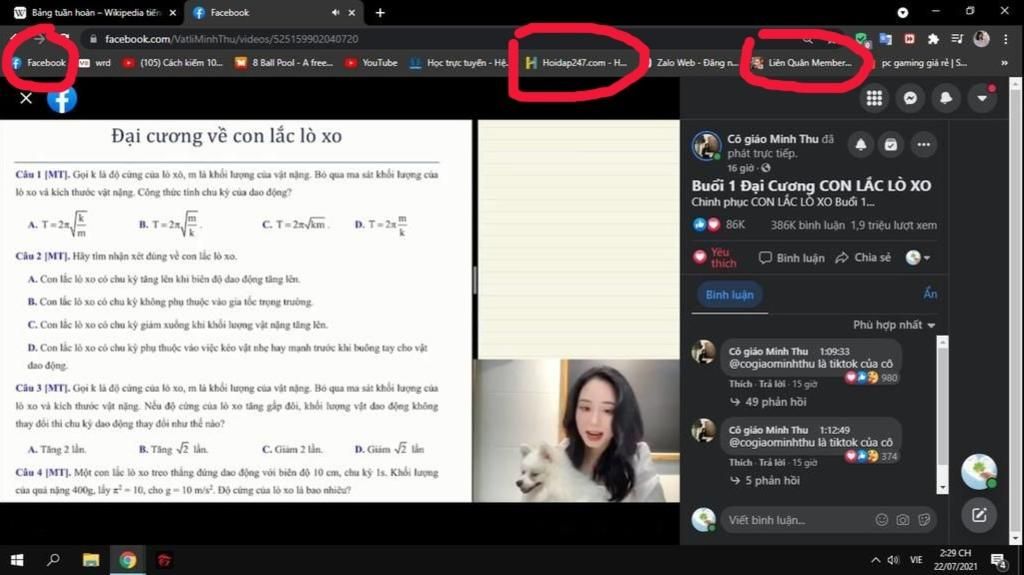This screenshot has width=1024, height=575.
Task: Open the Facebook menu grid icon
Action: point(874,98)
